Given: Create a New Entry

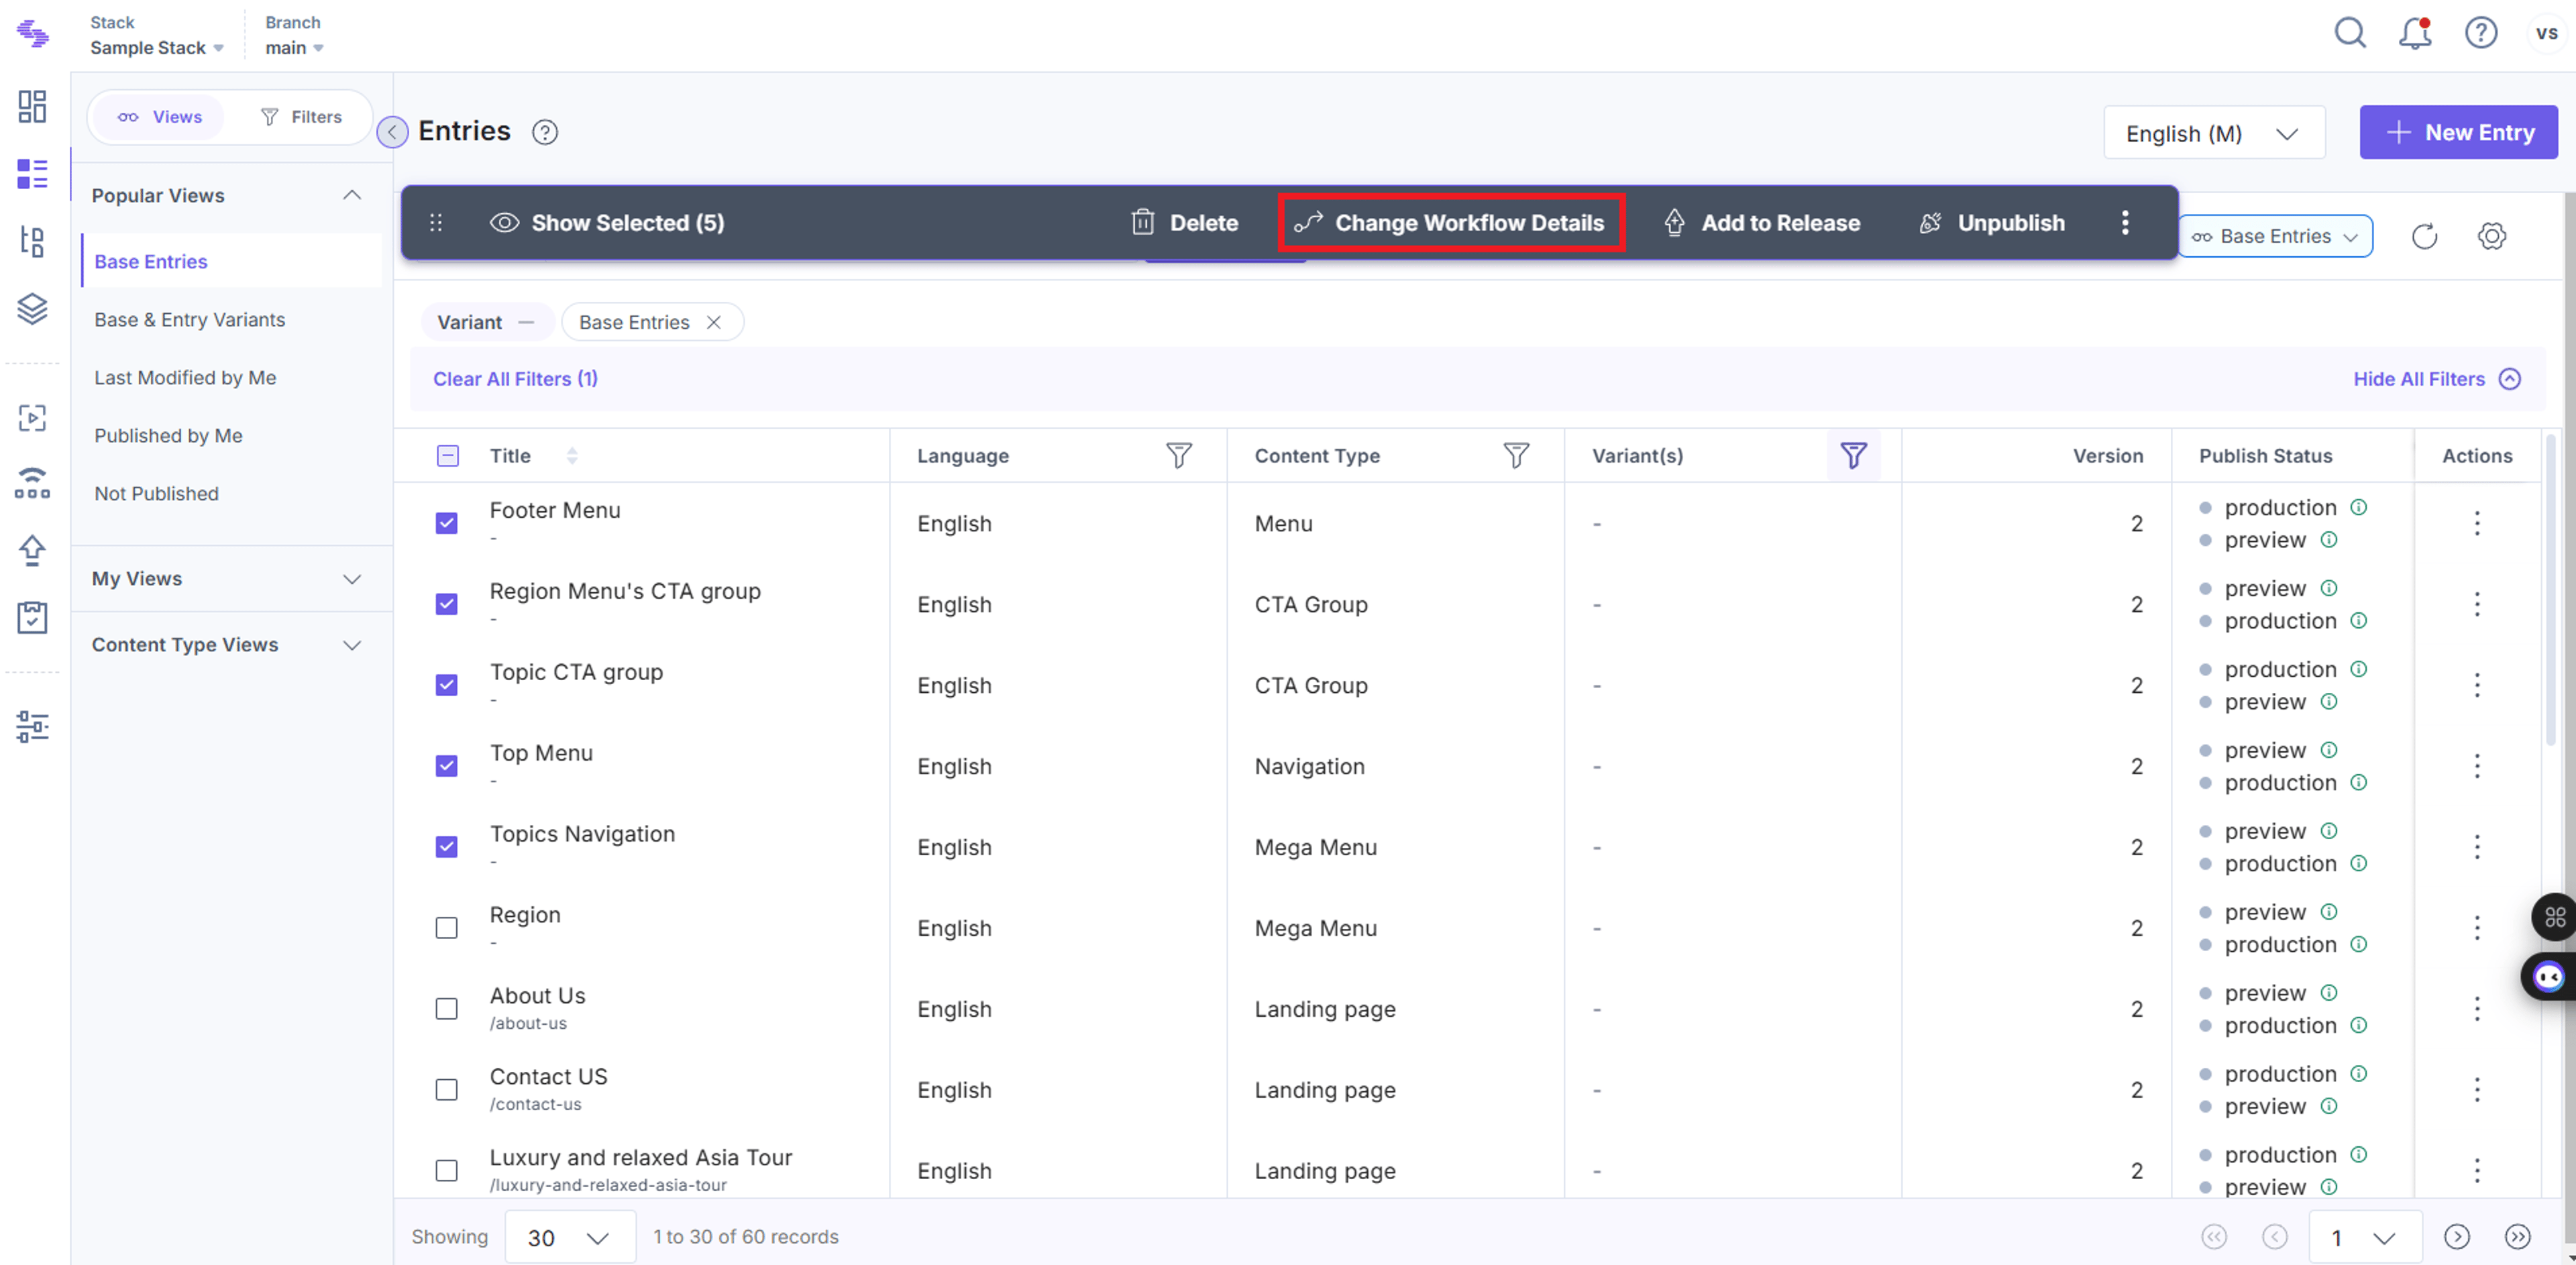Looking at the screenshot, I should [2458, 132].
